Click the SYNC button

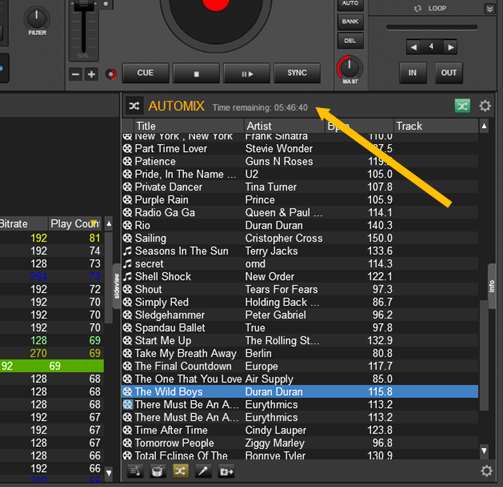pyautogui.click(x=297, y=73)
